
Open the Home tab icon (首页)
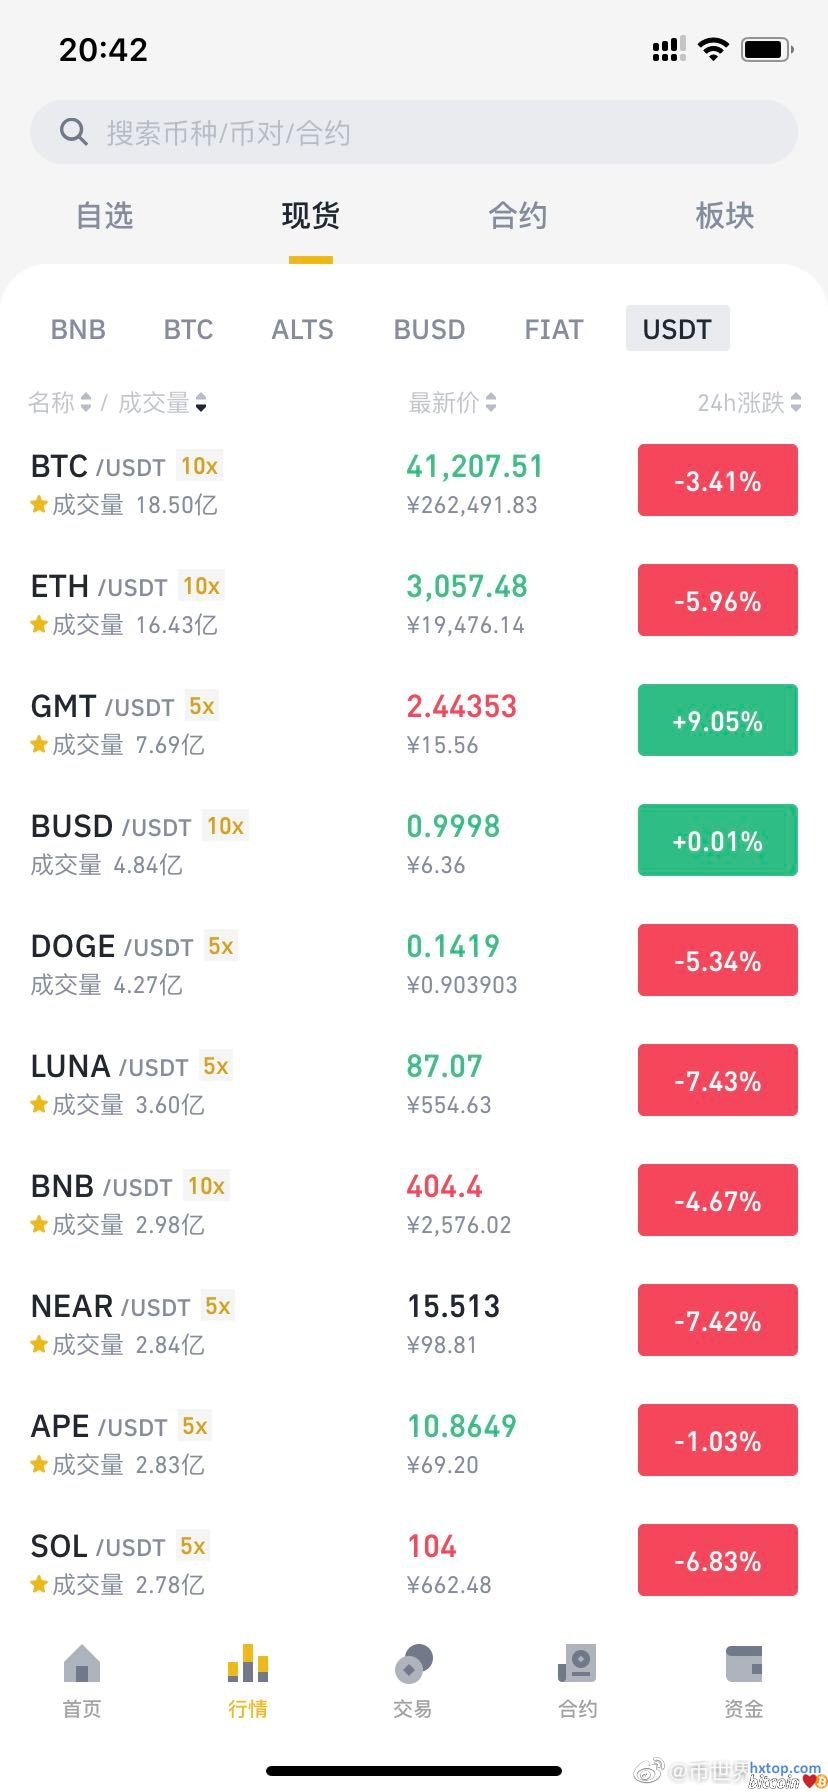(x=82, y=1664)
